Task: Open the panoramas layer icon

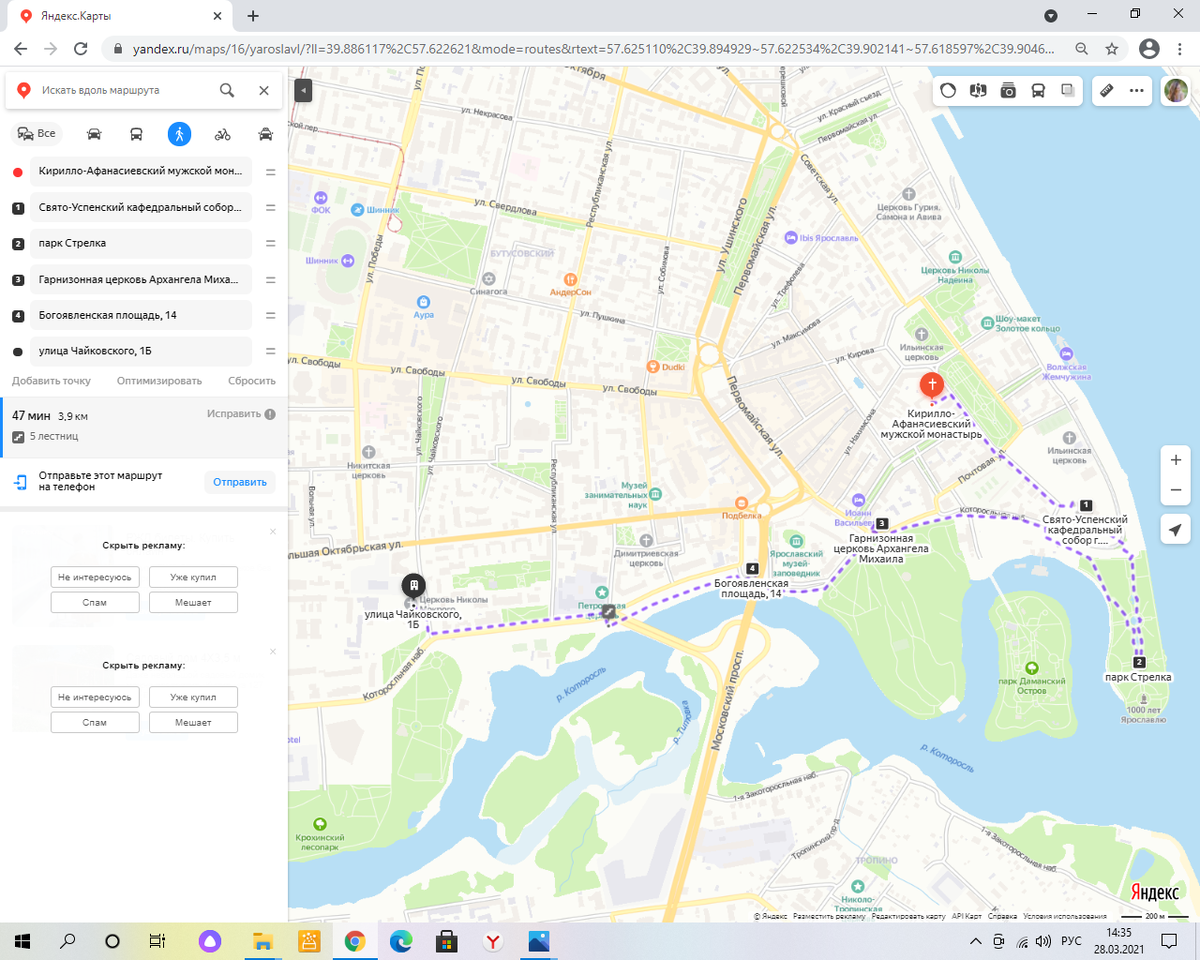Action: [x=978, y=90]
